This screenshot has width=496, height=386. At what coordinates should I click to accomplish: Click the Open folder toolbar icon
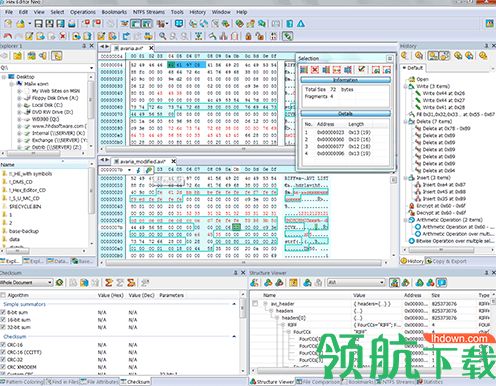(21, 23)
